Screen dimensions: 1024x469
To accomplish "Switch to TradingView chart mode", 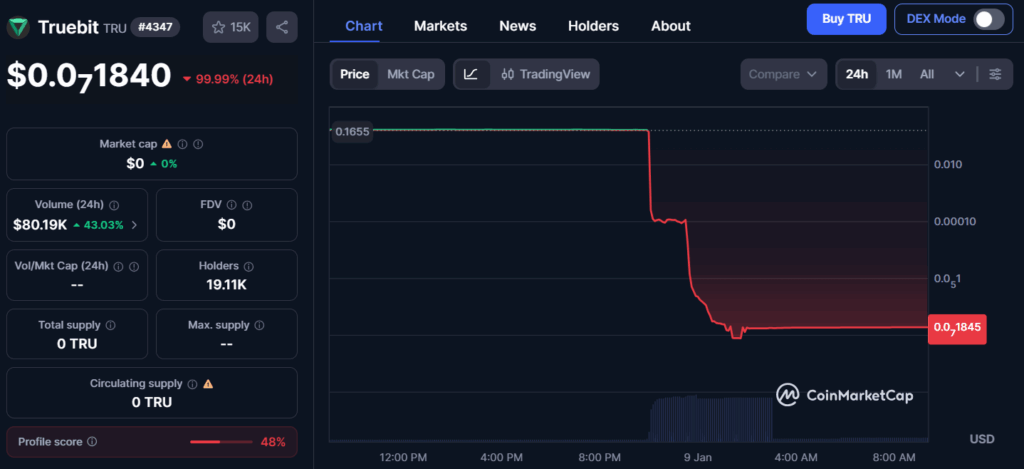I will pyautogui.click(x=546, y=74).
